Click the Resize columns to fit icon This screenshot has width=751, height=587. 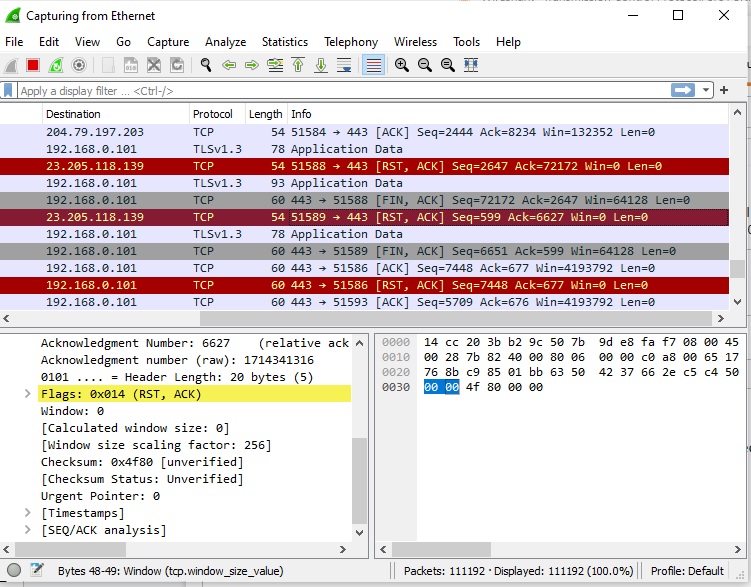(471, 65)
